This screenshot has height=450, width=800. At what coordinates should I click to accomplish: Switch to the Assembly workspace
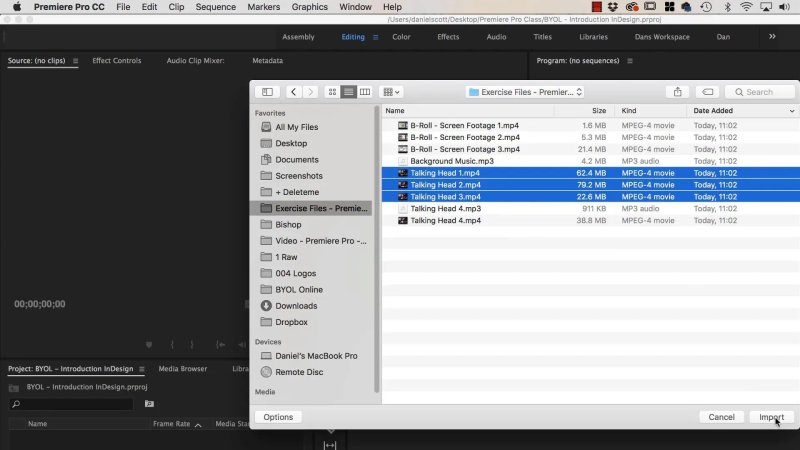click(298, 37)
